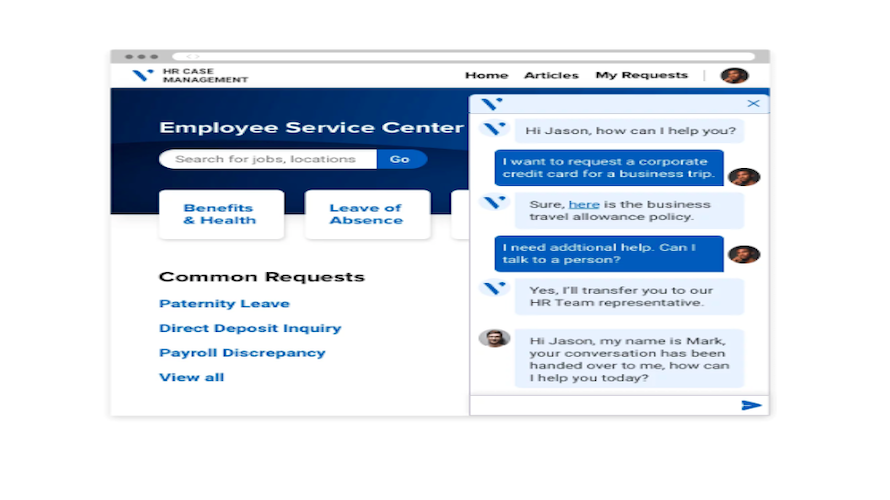
Task: Click bot avatar beside HR Team transfer message
Action: [494, 288]
